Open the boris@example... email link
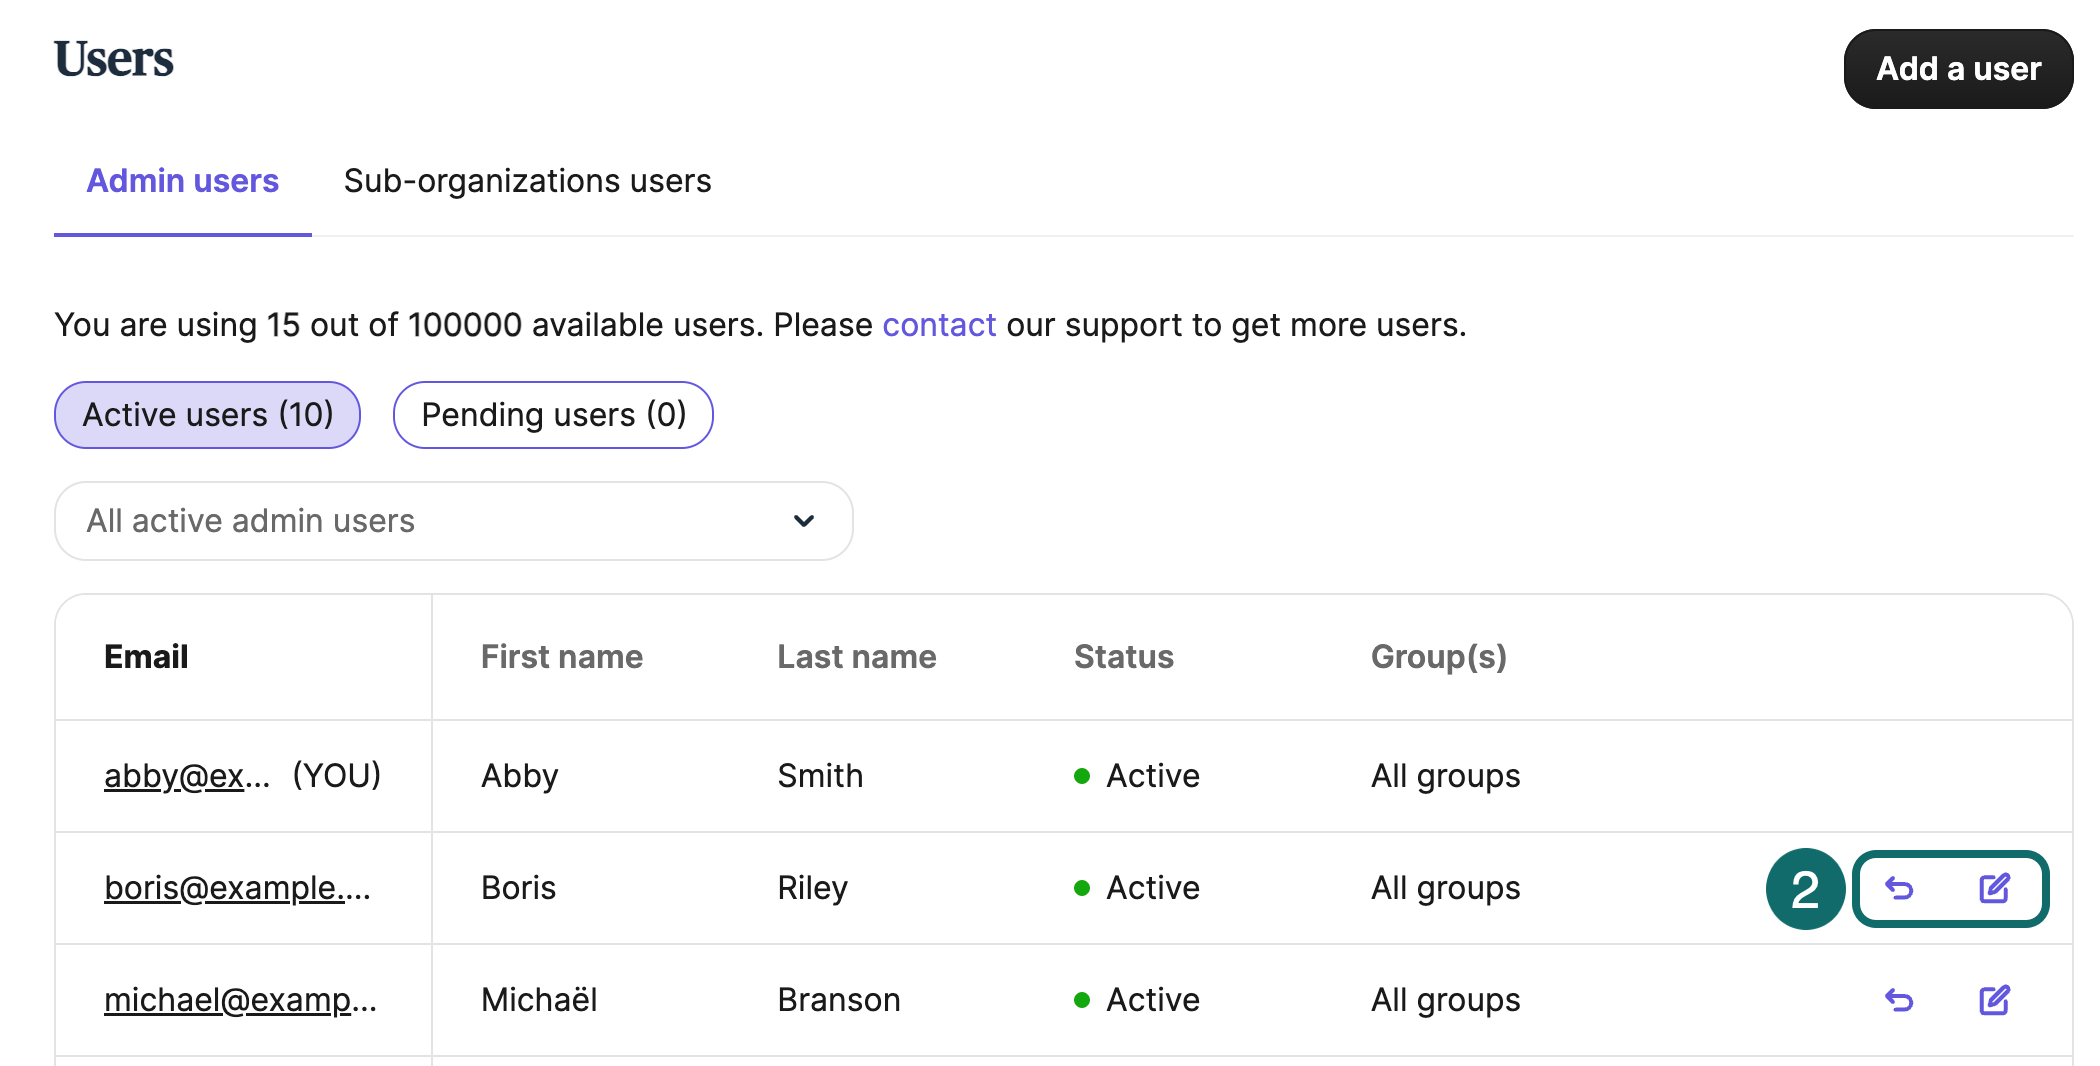Screen dimensions: 2100x1066 pyautogui.click(x=237, y=888)
